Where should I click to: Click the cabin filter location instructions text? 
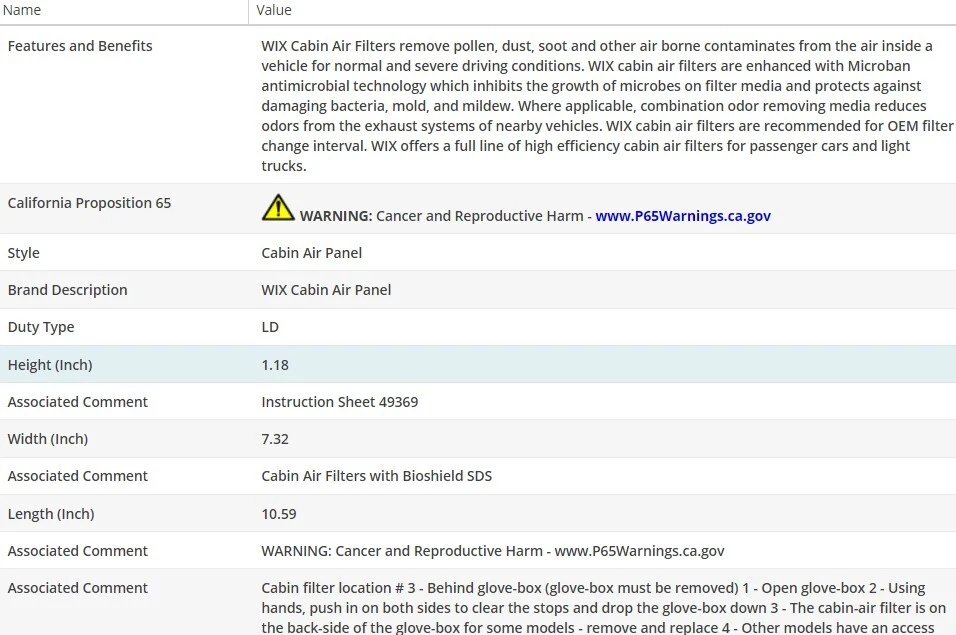tap(593, 607)
